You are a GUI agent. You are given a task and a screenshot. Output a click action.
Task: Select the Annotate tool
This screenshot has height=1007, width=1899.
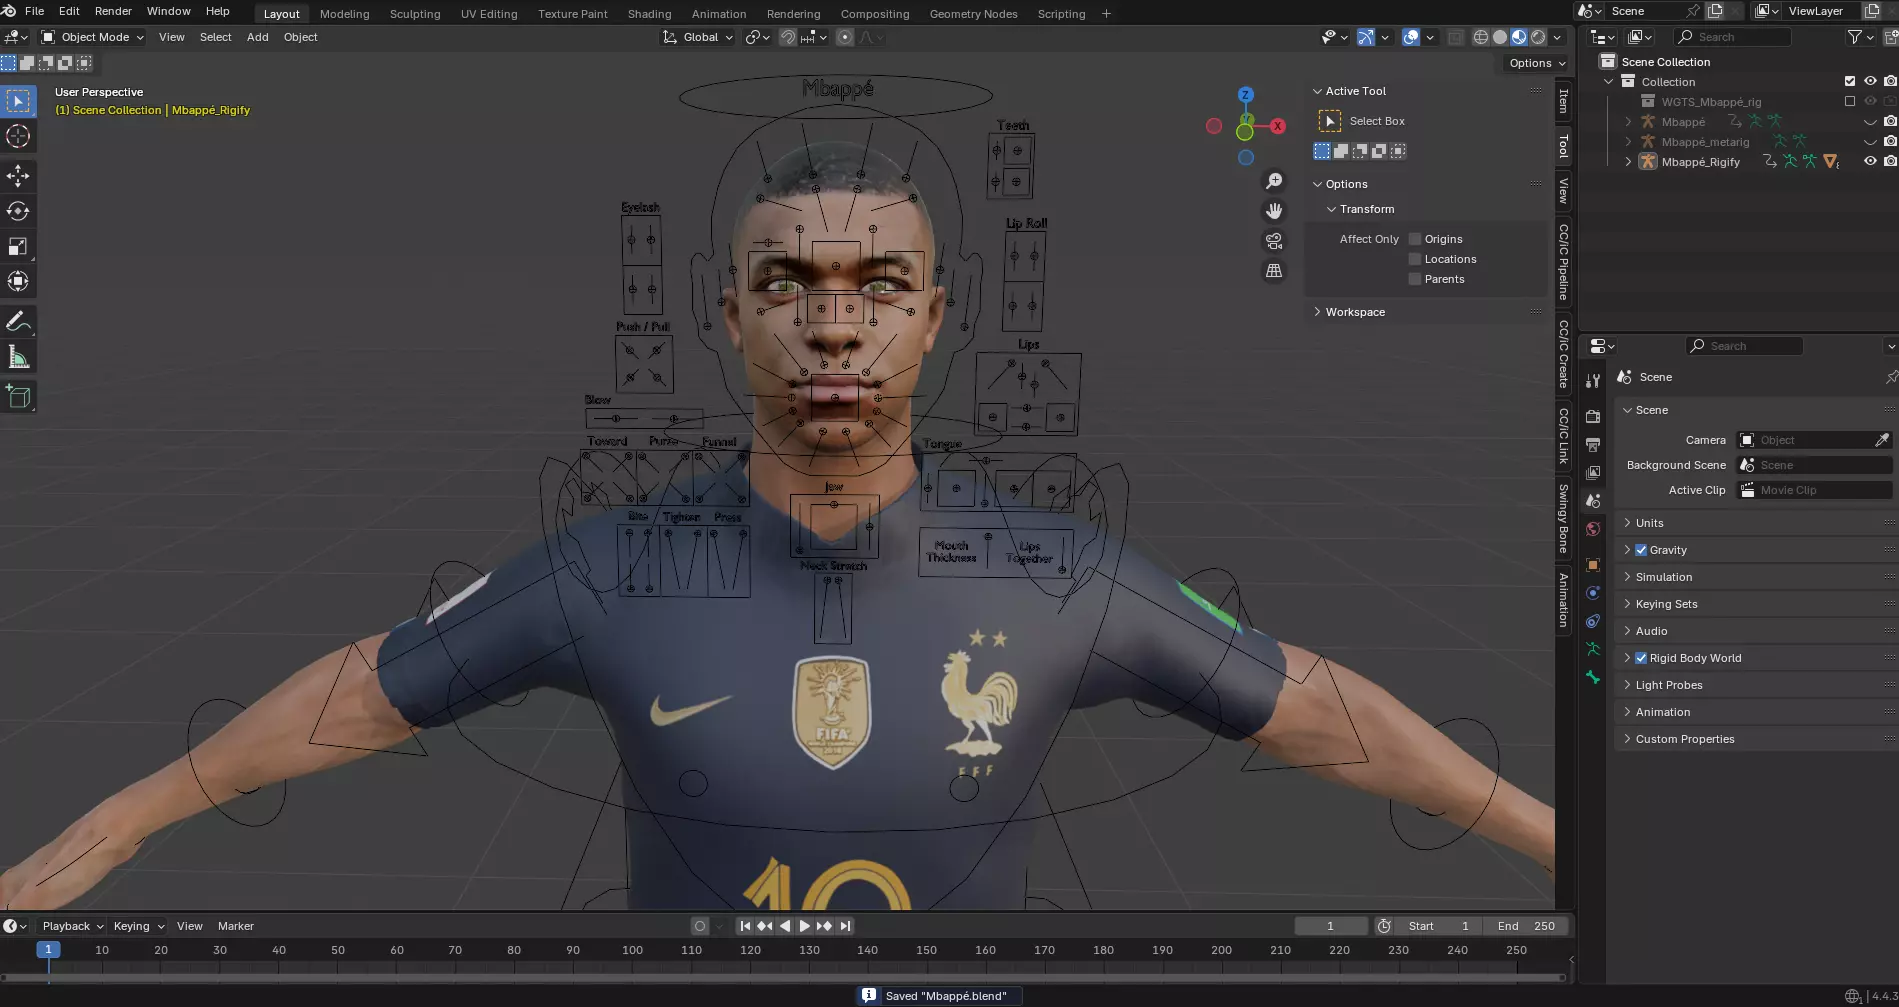[18, 321]
